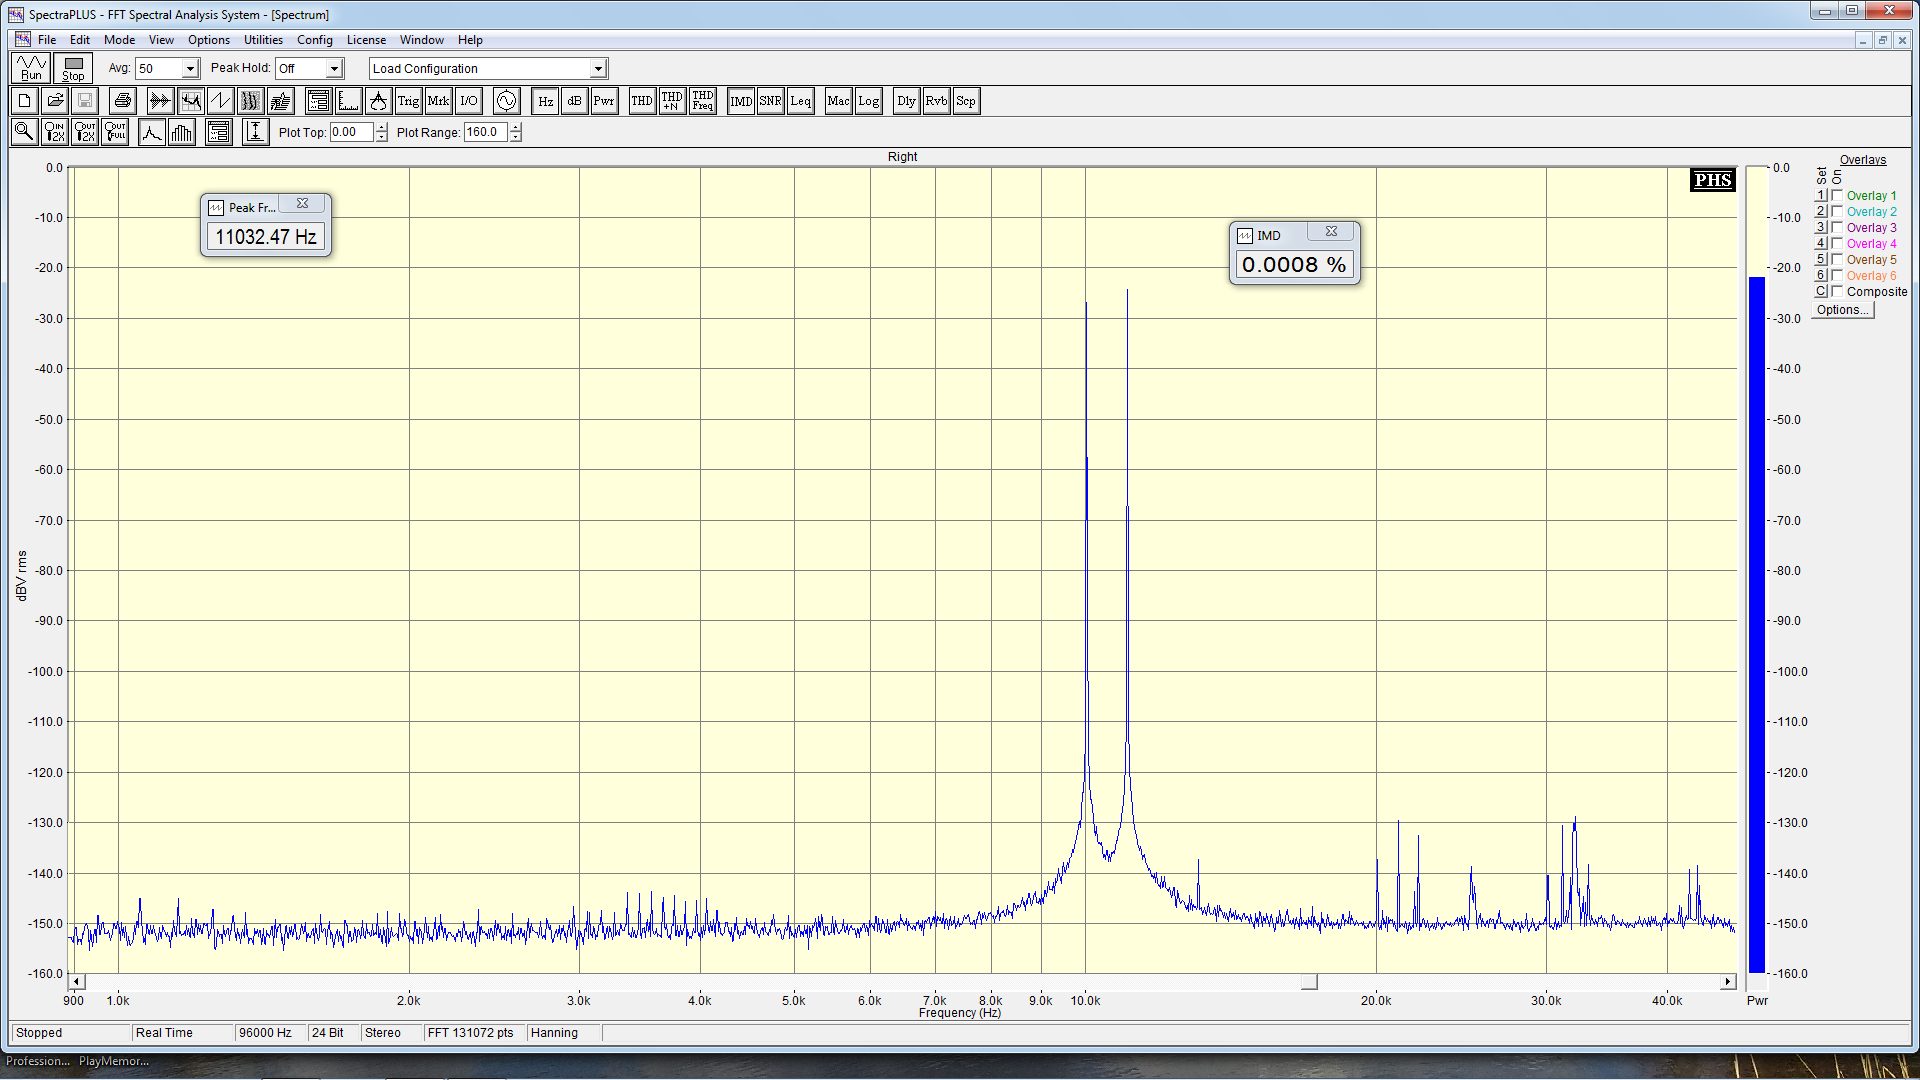
Task: Print the spectrum with the printer icon
Action: (x=123, y=101)
